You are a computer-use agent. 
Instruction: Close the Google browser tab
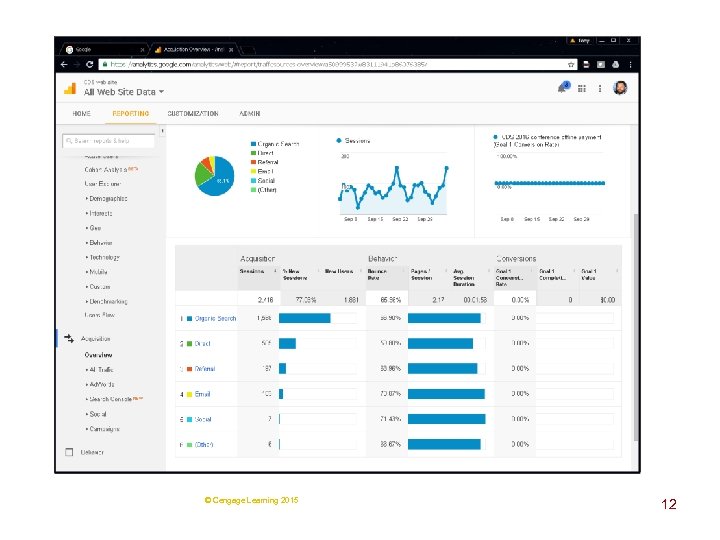pos(142,50)
